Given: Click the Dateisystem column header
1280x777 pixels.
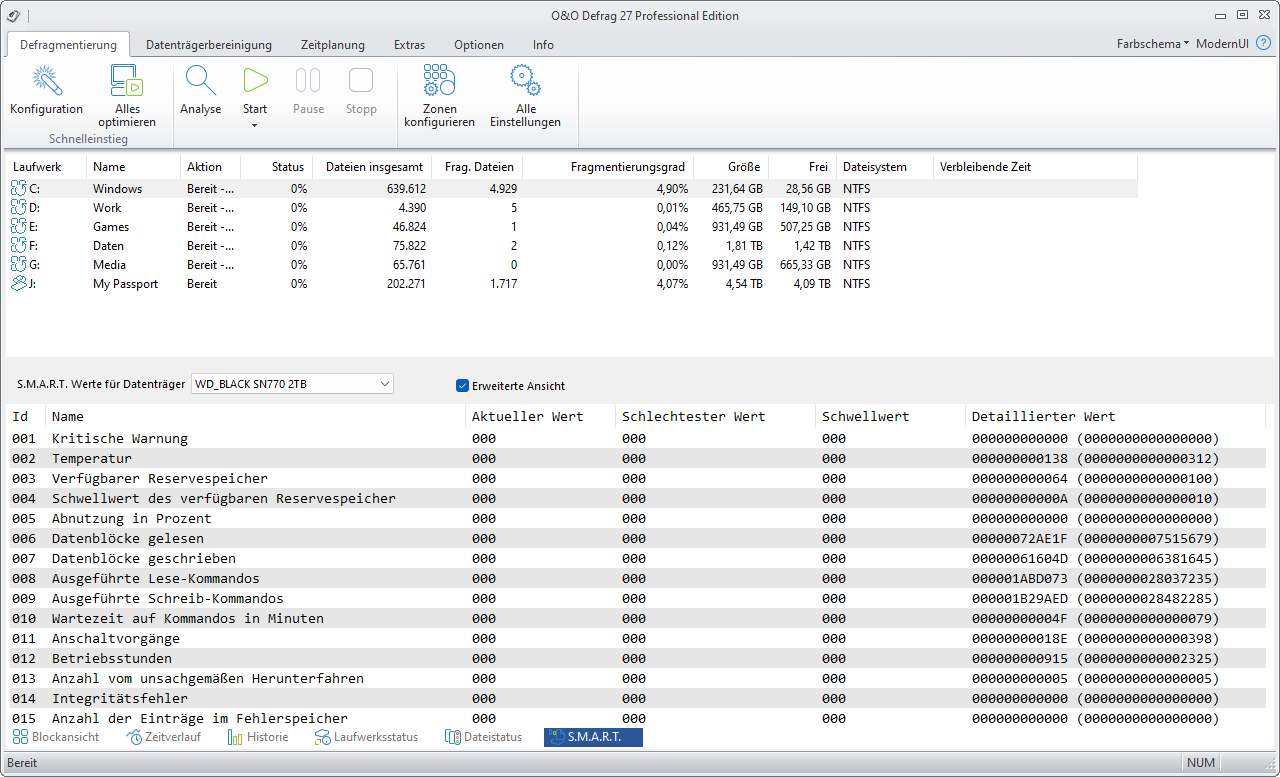Looking at the screenshot, I should coord(885,167).
